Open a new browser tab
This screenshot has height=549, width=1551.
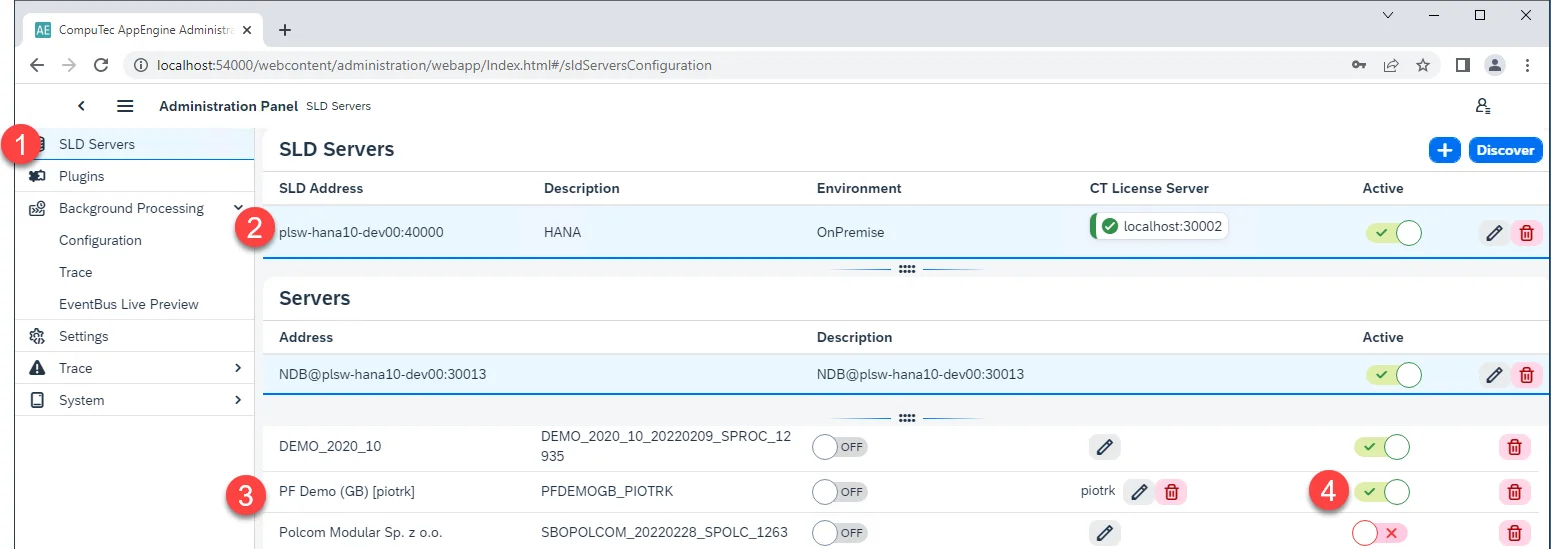285,30
